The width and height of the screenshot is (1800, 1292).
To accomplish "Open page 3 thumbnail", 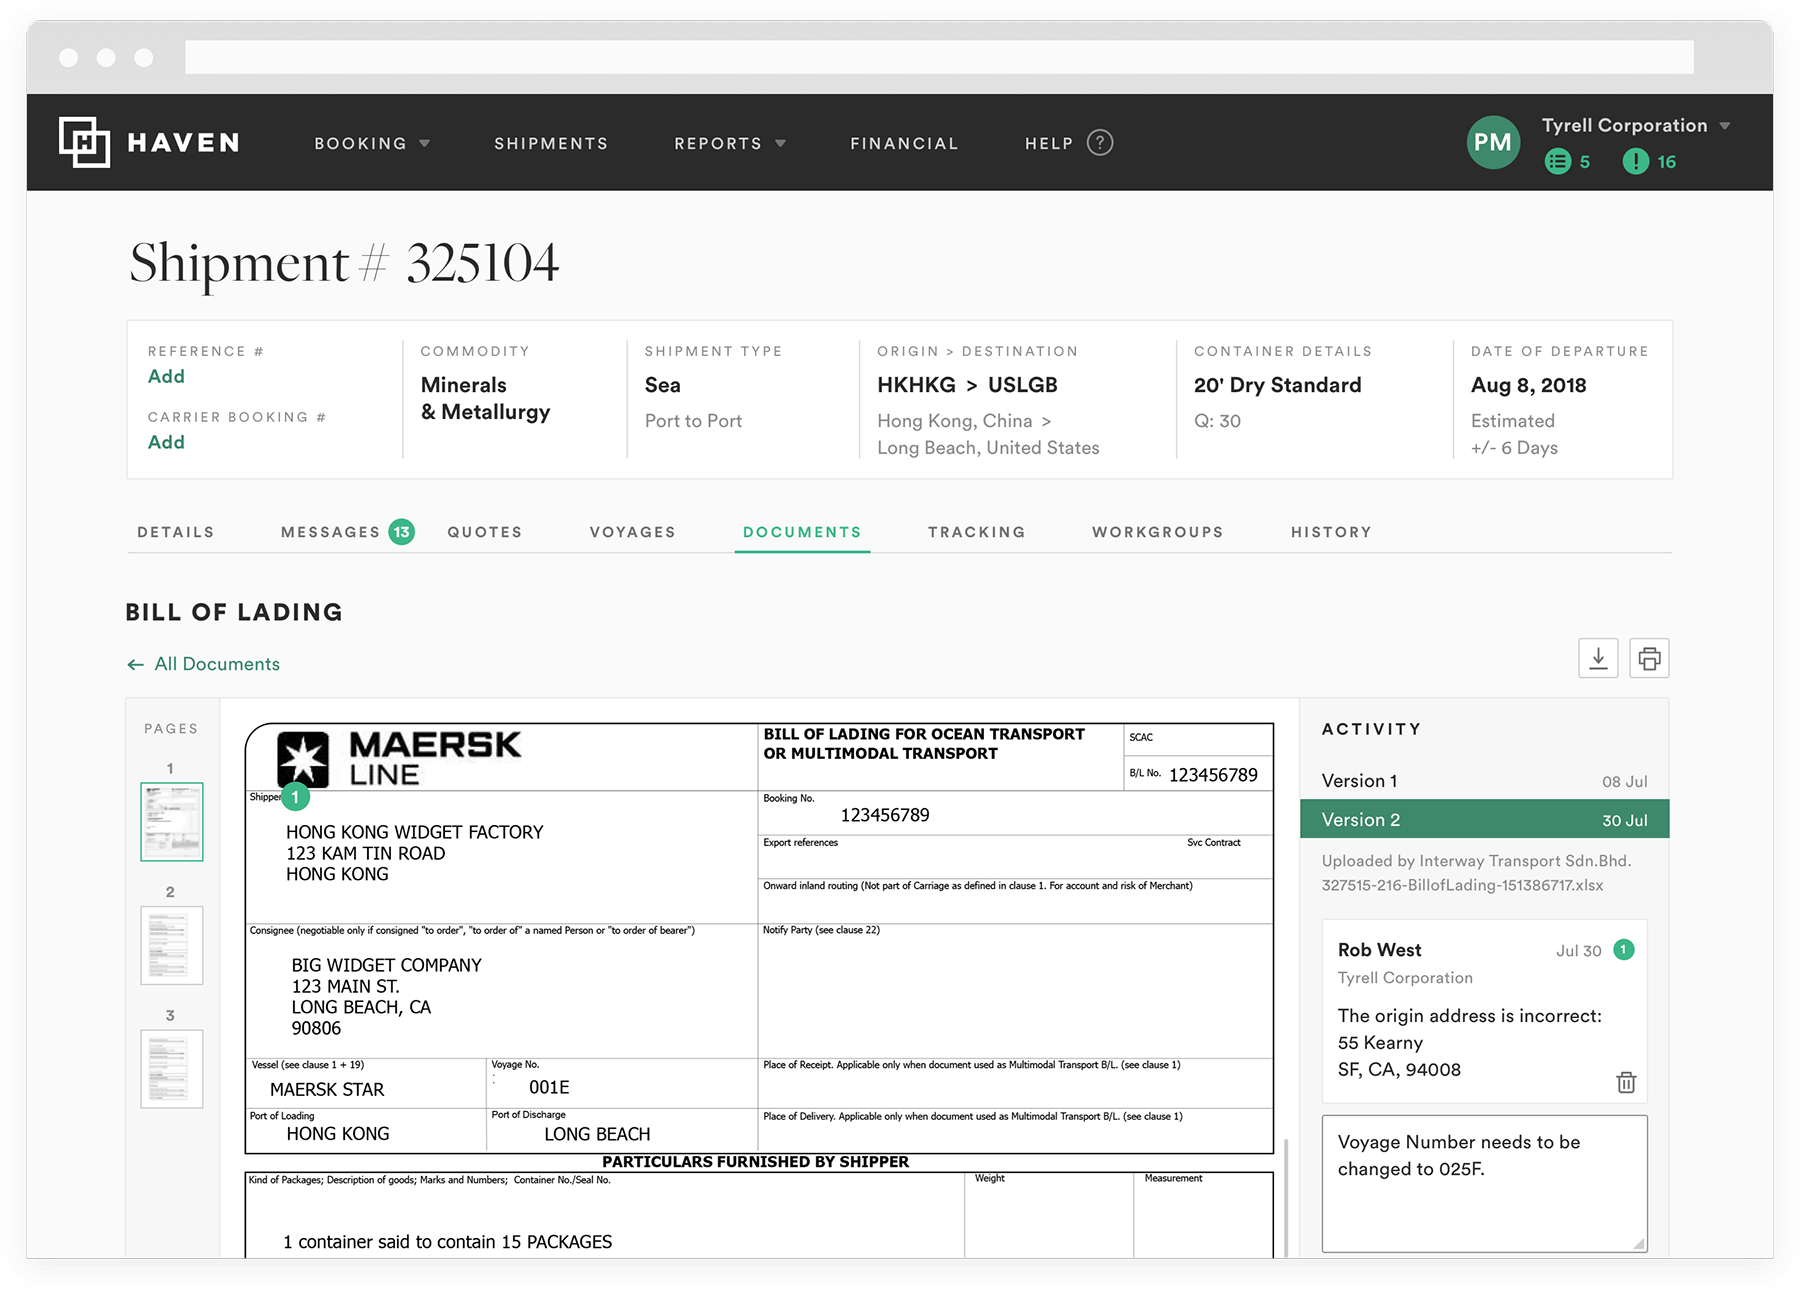I will [172, 1069].
